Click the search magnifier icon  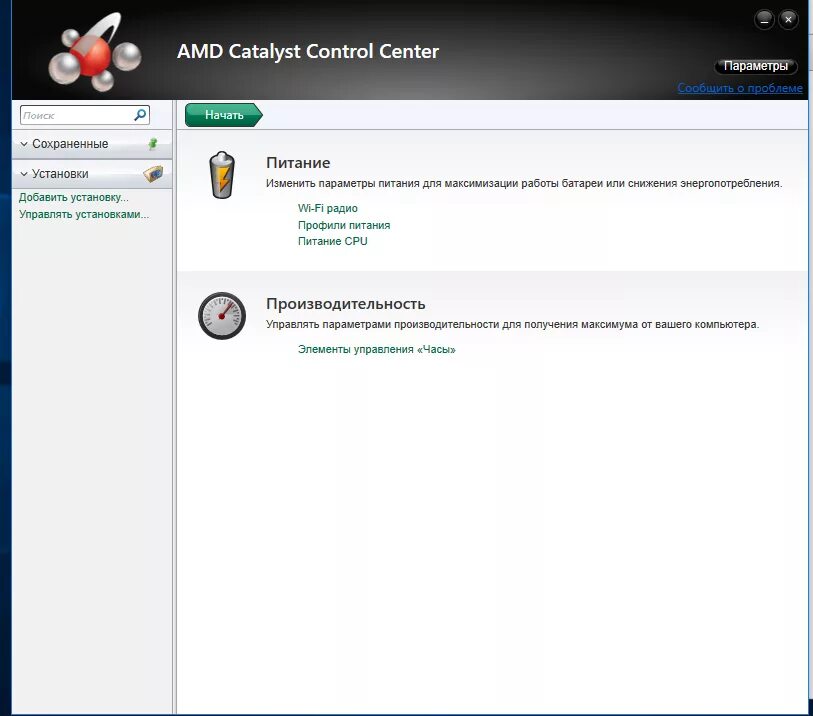pos(140,115)
